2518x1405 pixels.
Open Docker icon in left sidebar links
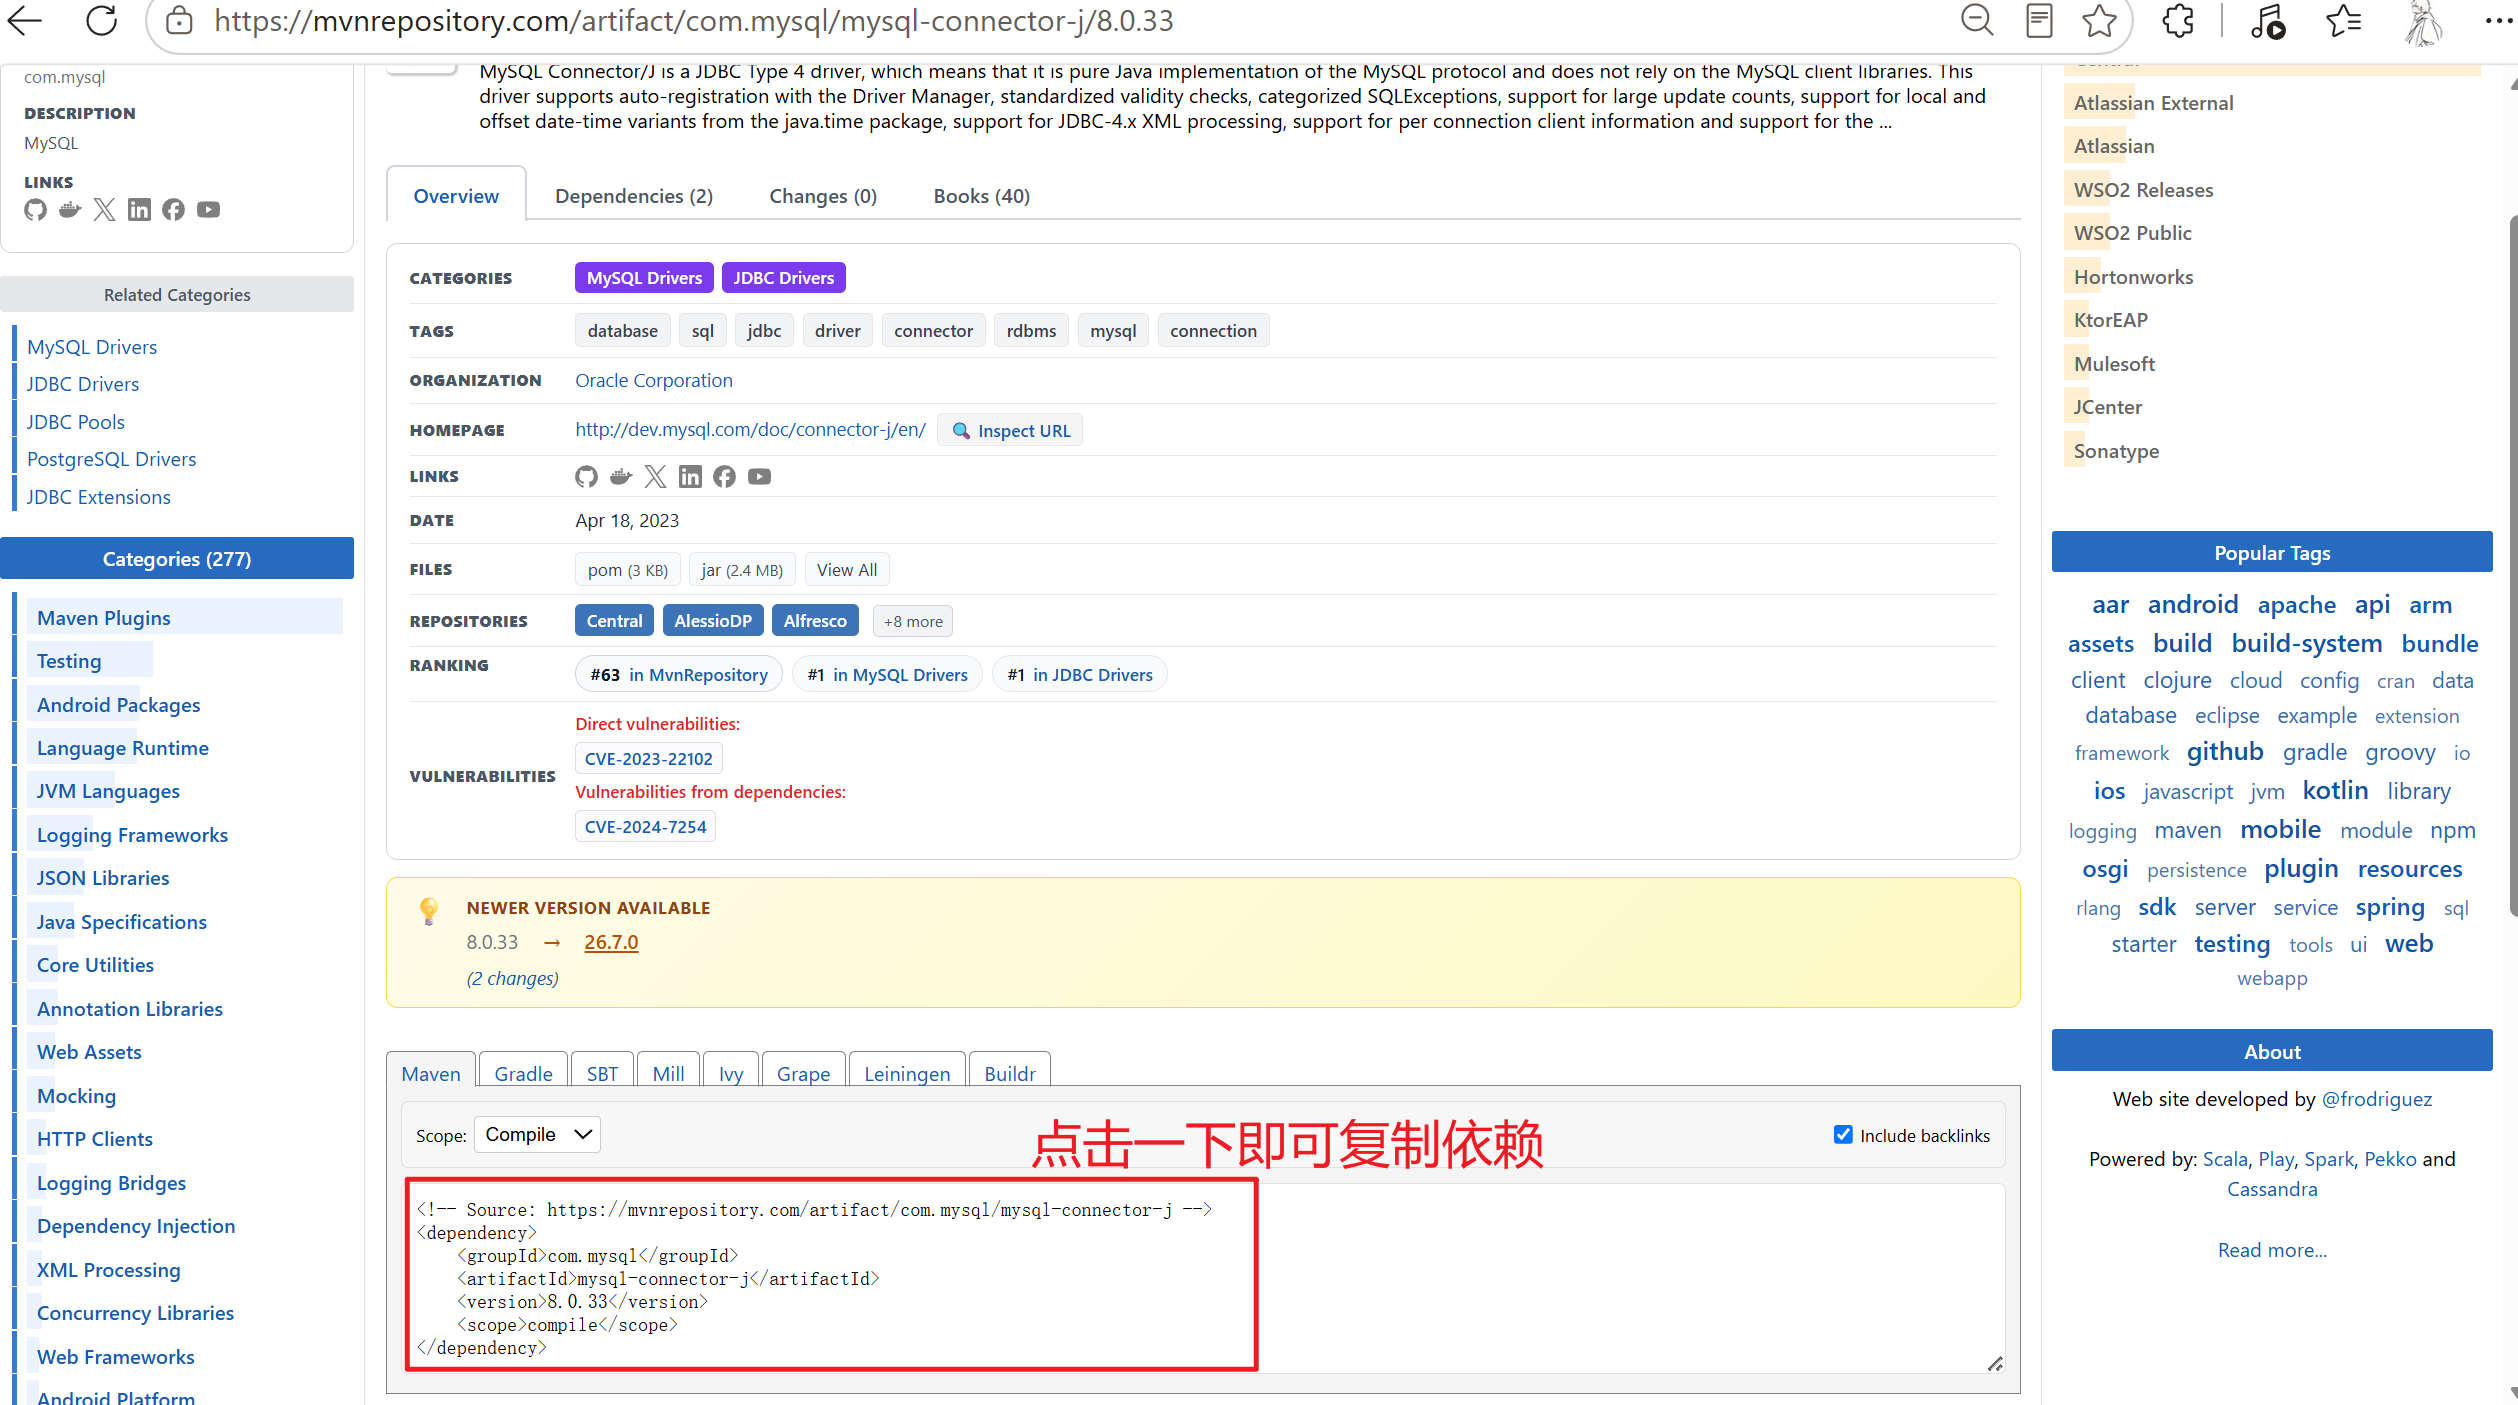pos(70,209)
